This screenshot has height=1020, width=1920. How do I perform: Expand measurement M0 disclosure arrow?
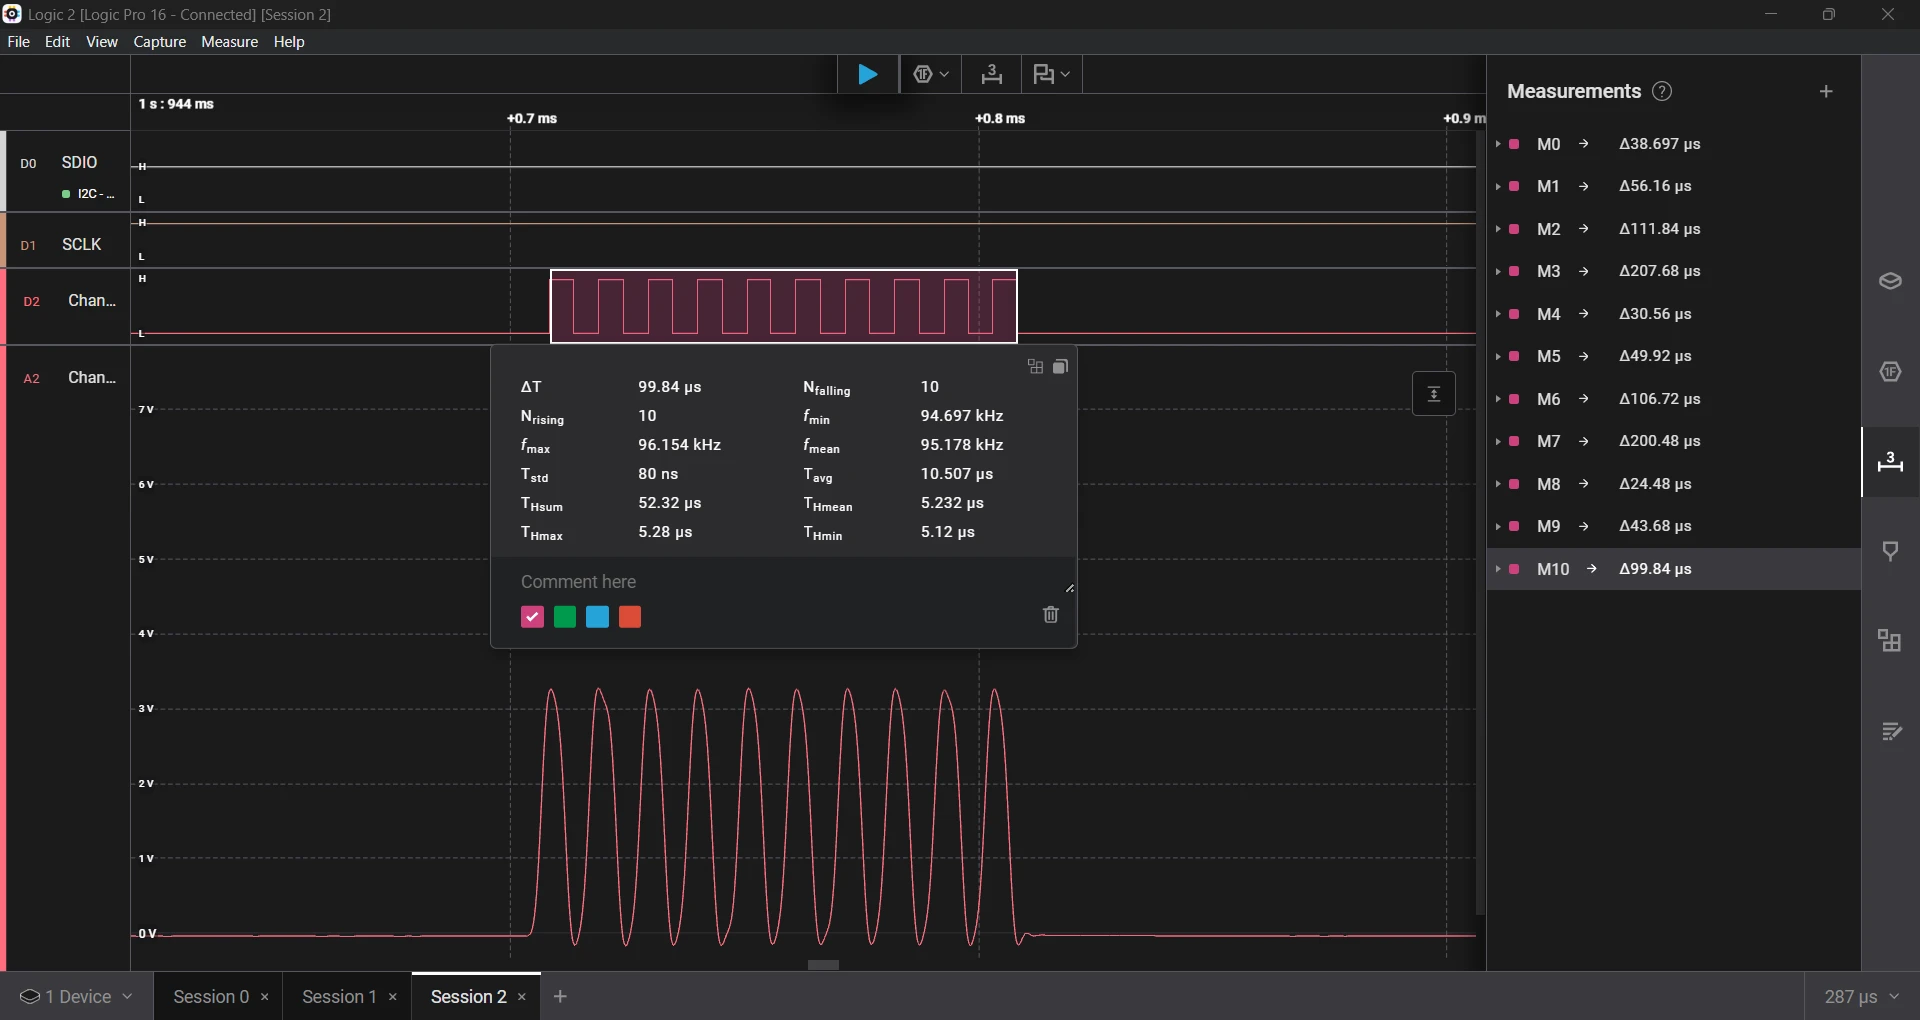point(1497,144)
